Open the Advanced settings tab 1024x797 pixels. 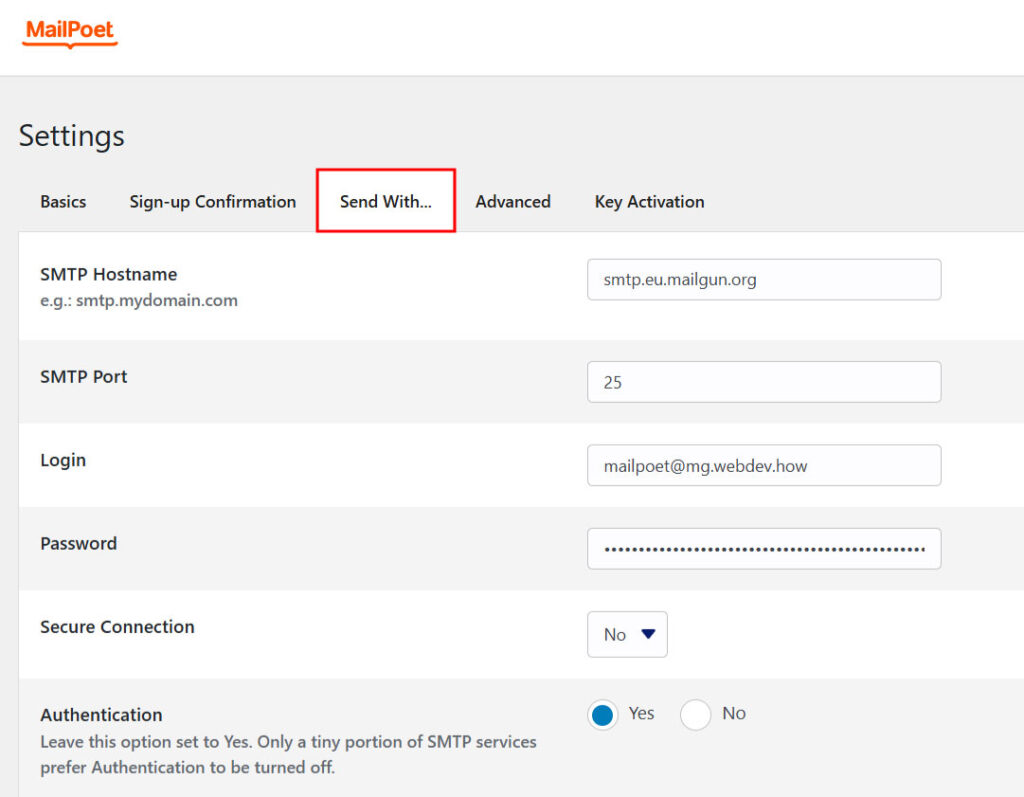point(513,201)
